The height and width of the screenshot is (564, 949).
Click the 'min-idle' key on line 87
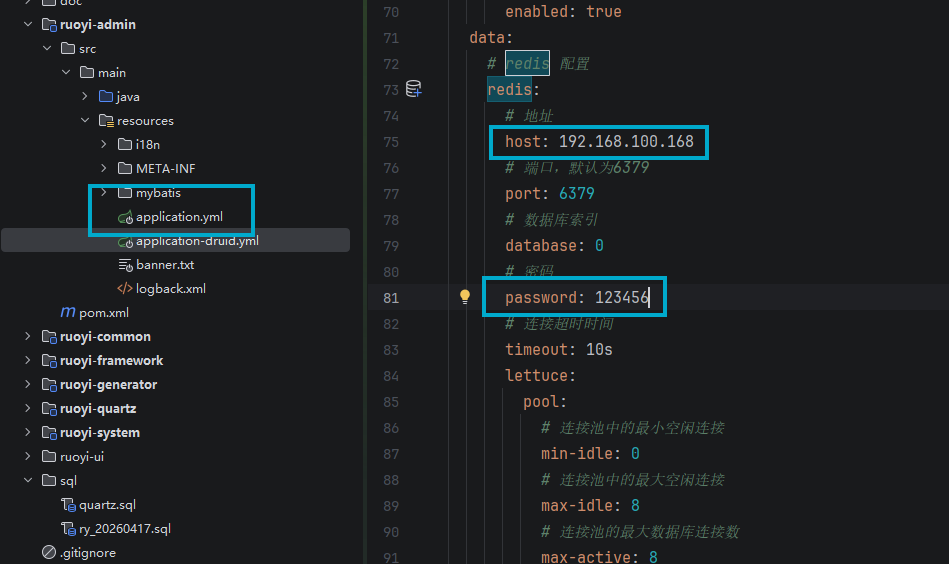[x=577, y=453]
